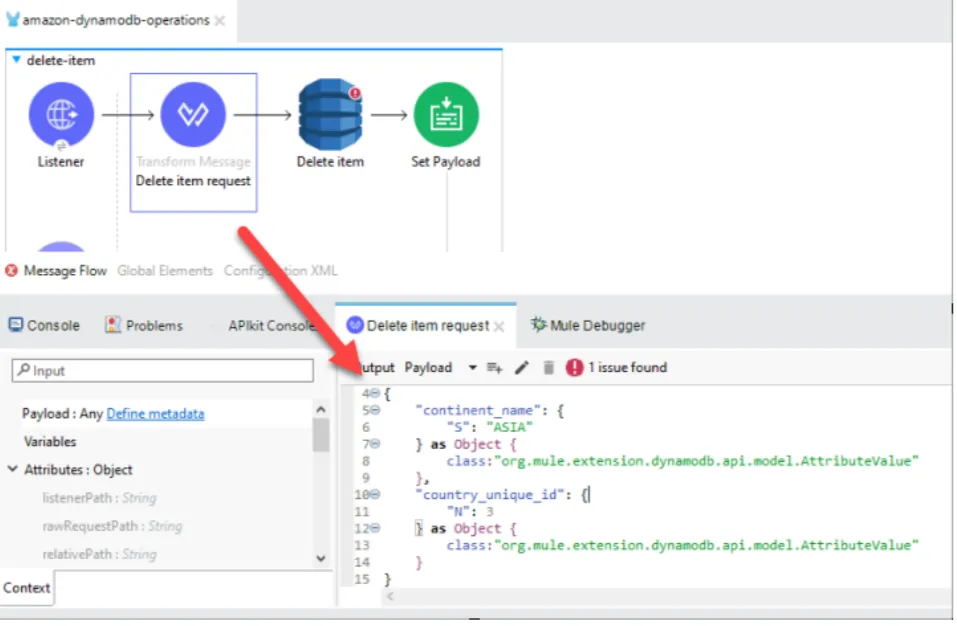Open the Problems tab

144,325
